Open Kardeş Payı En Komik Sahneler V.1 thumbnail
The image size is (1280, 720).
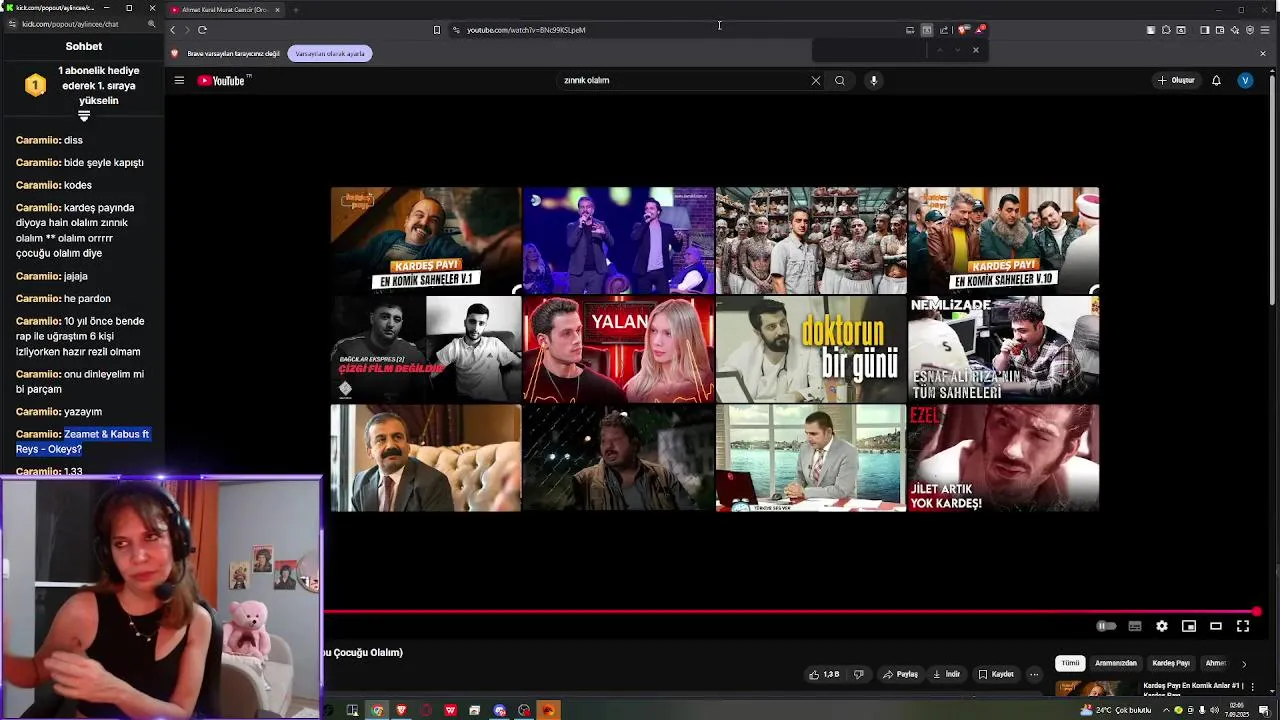[426, 240]
